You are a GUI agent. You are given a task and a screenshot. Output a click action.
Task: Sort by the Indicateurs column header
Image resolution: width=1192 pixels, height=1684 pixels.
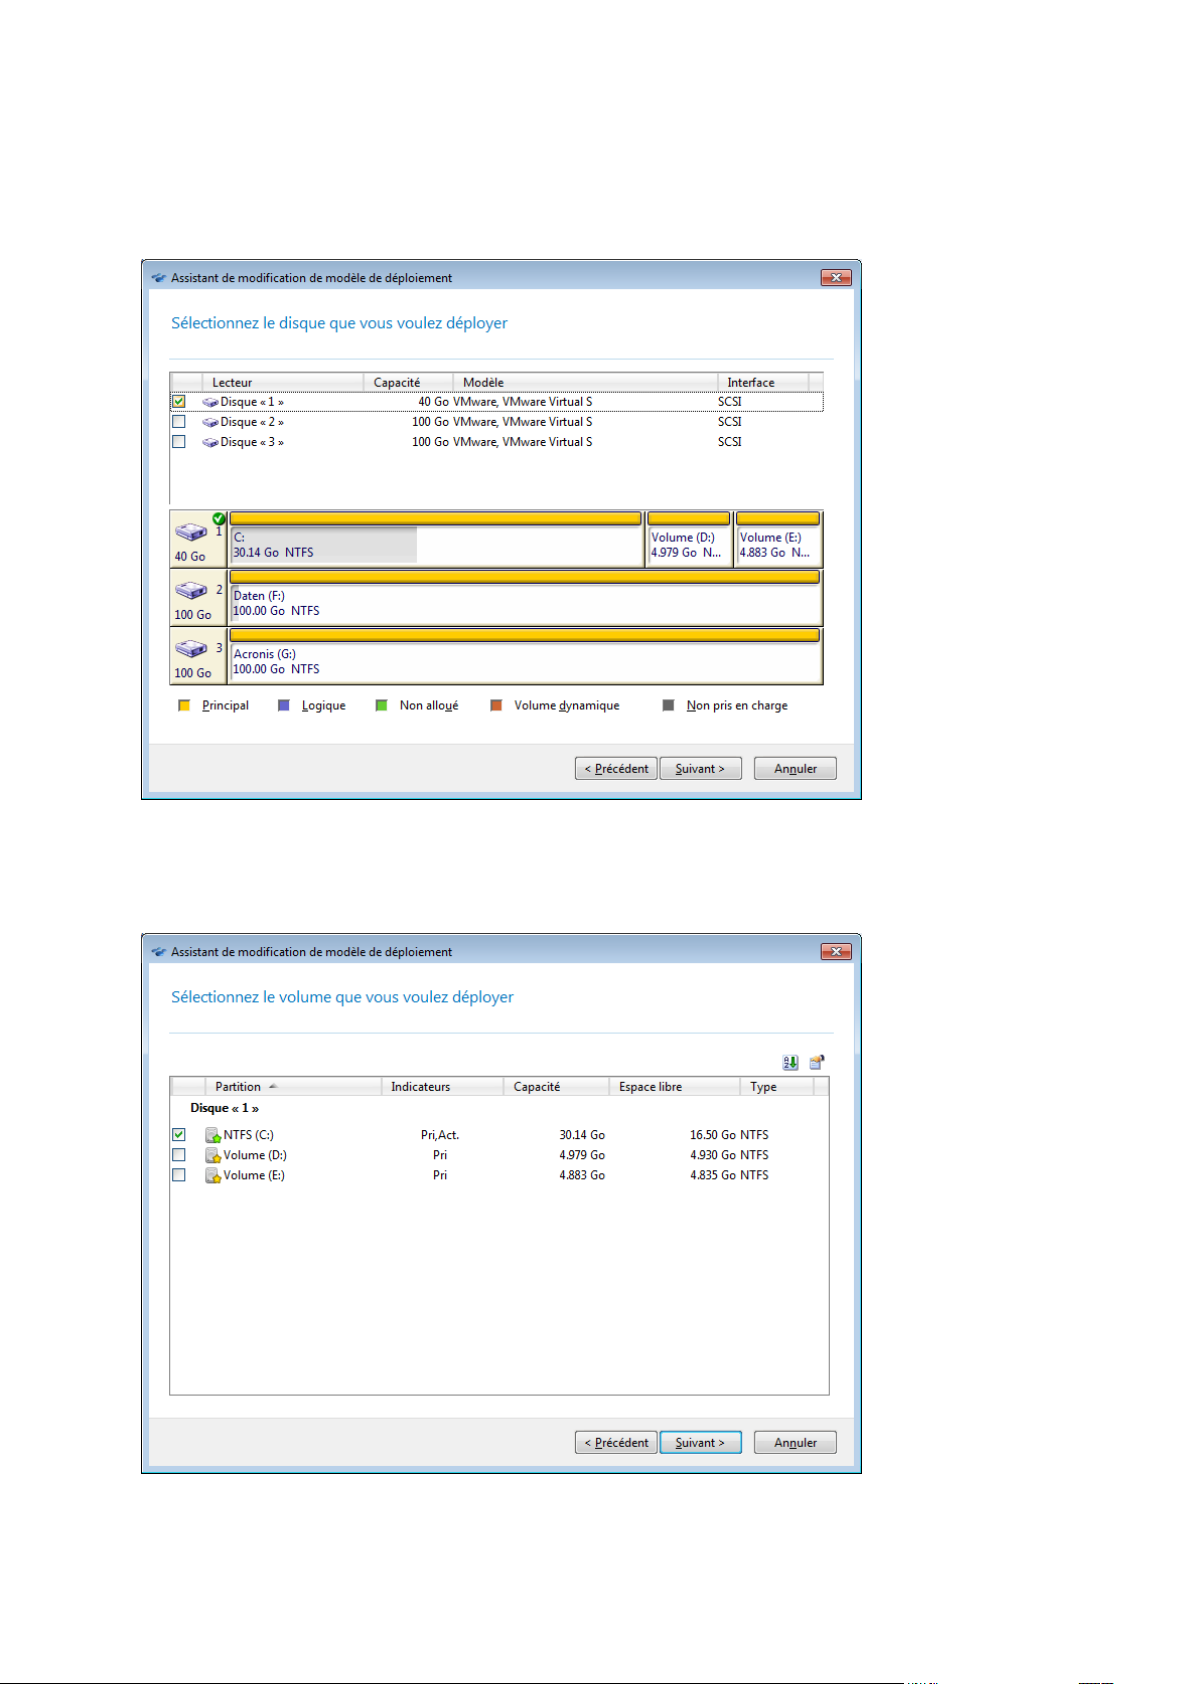[x=442, y=1087]
